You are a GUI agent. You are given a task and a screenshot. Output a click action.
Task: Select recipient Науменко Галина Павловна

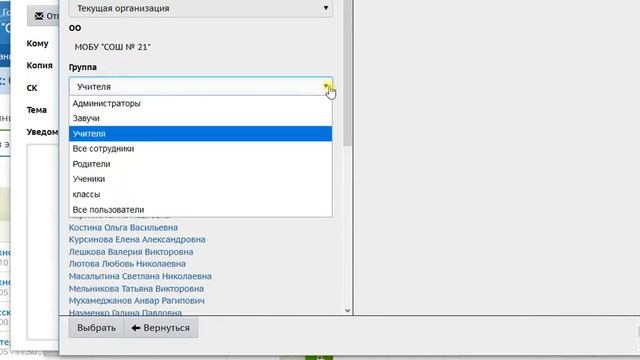(125, 313)
